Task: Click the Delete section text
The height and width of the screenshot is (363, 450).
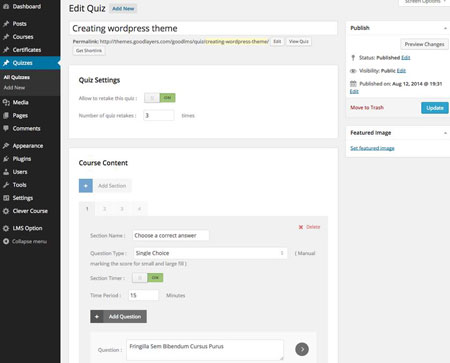Action: (x=313, y=227)
